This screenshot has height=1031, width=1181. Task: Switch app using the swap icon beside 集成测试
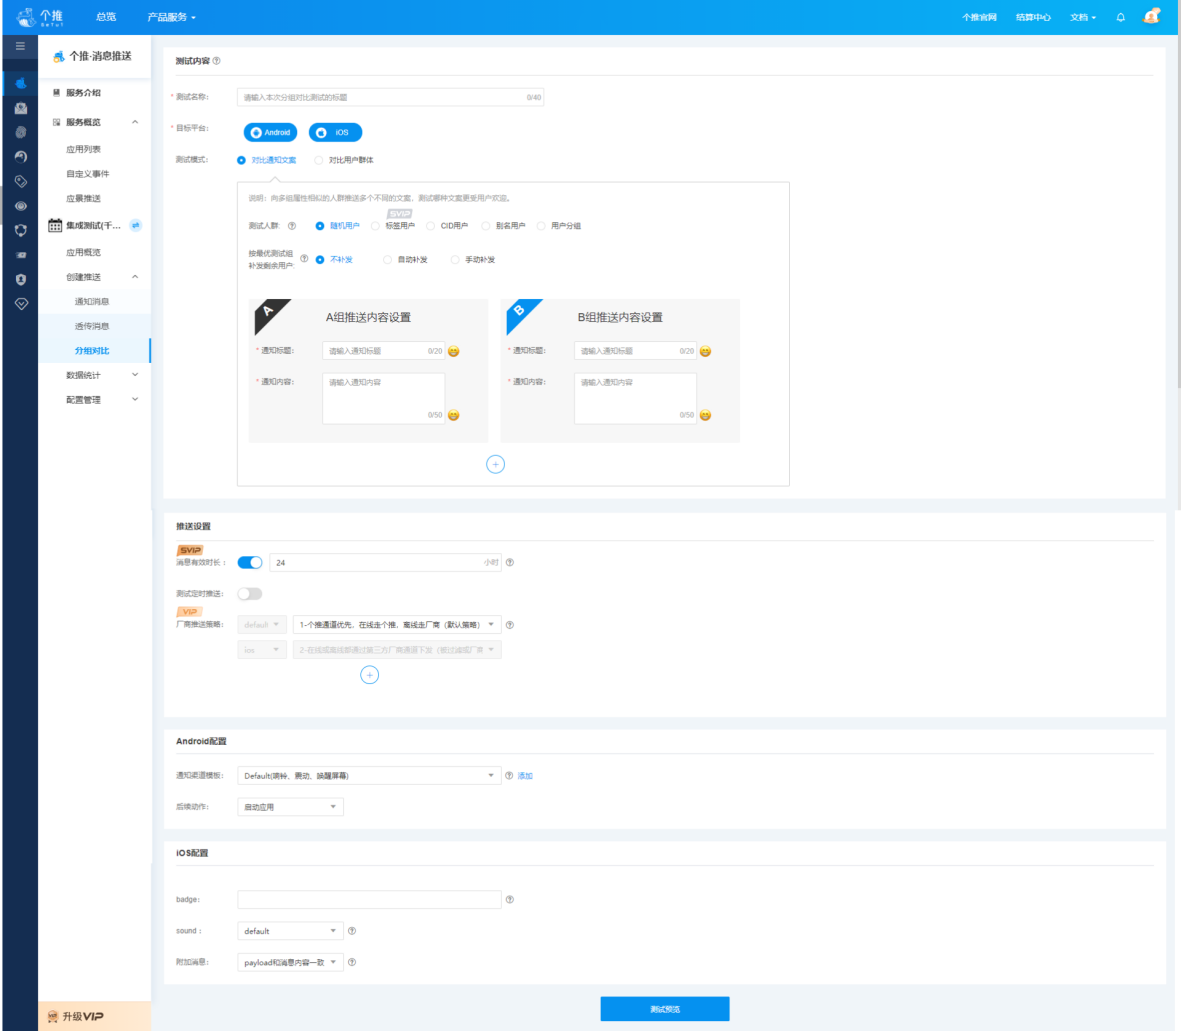[x=136, y=225]
